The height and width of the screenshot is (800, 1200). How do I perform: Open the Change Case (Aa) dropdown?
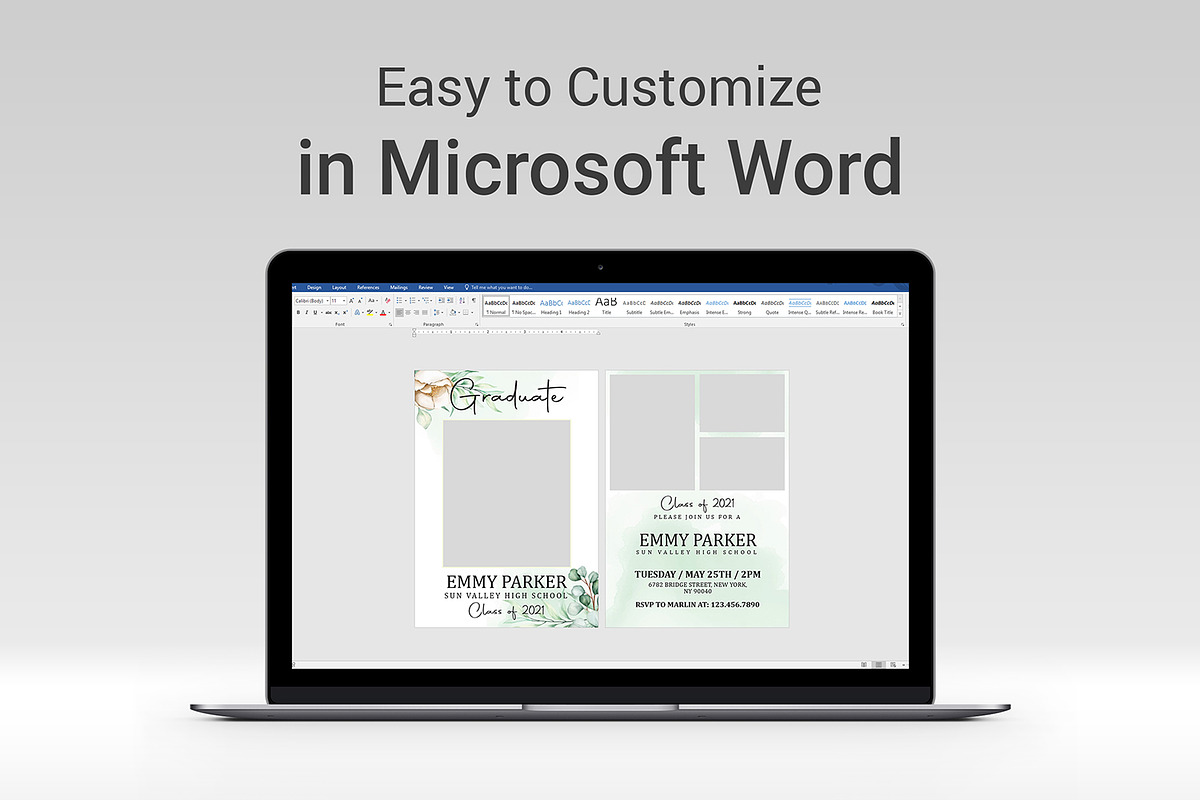point(373,301)
